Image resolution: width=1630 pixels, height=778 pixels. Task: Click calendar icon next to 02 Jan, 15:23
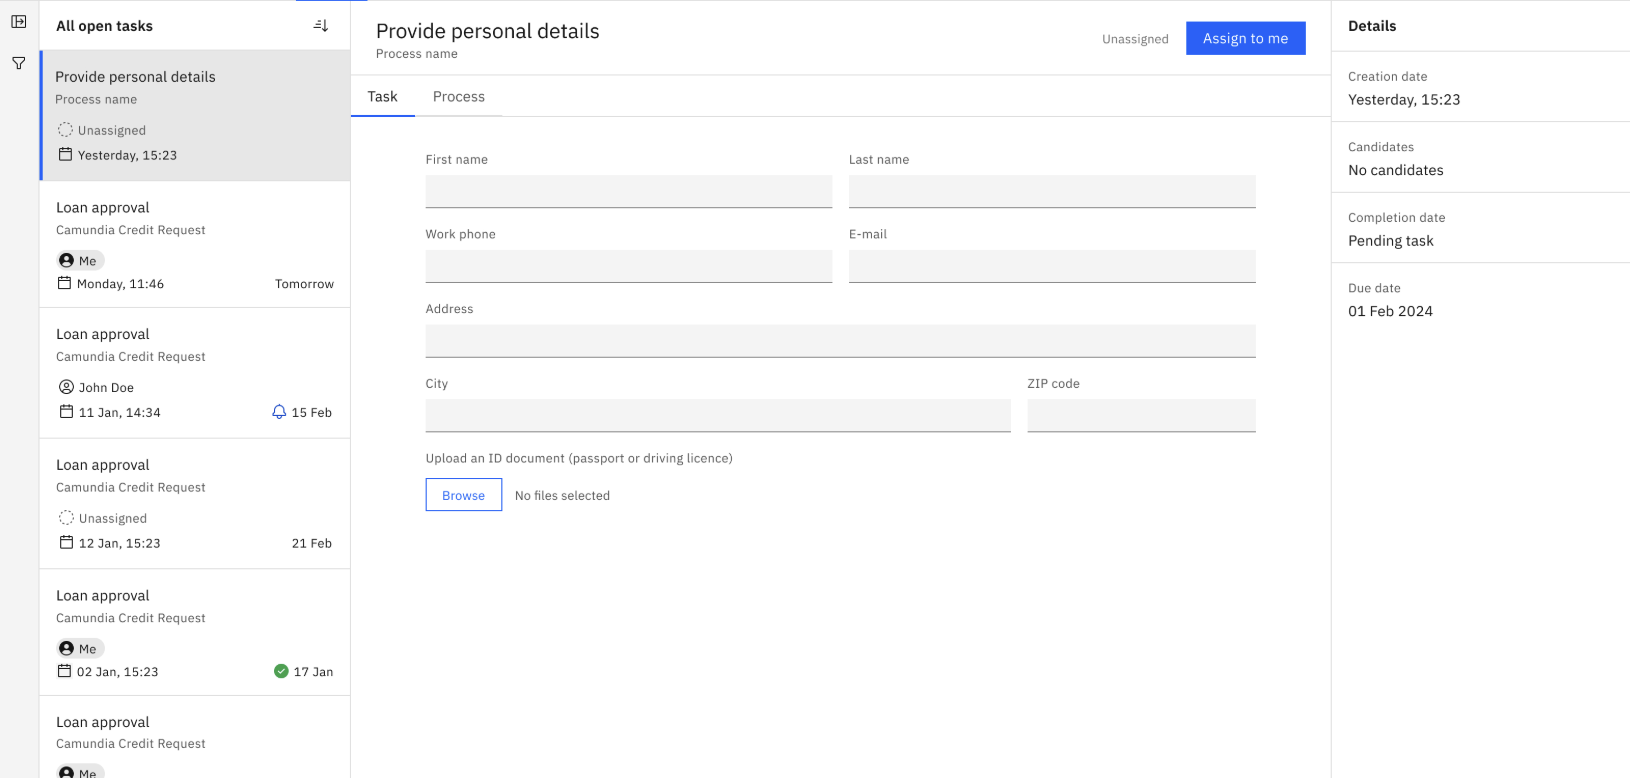[64, 671]
